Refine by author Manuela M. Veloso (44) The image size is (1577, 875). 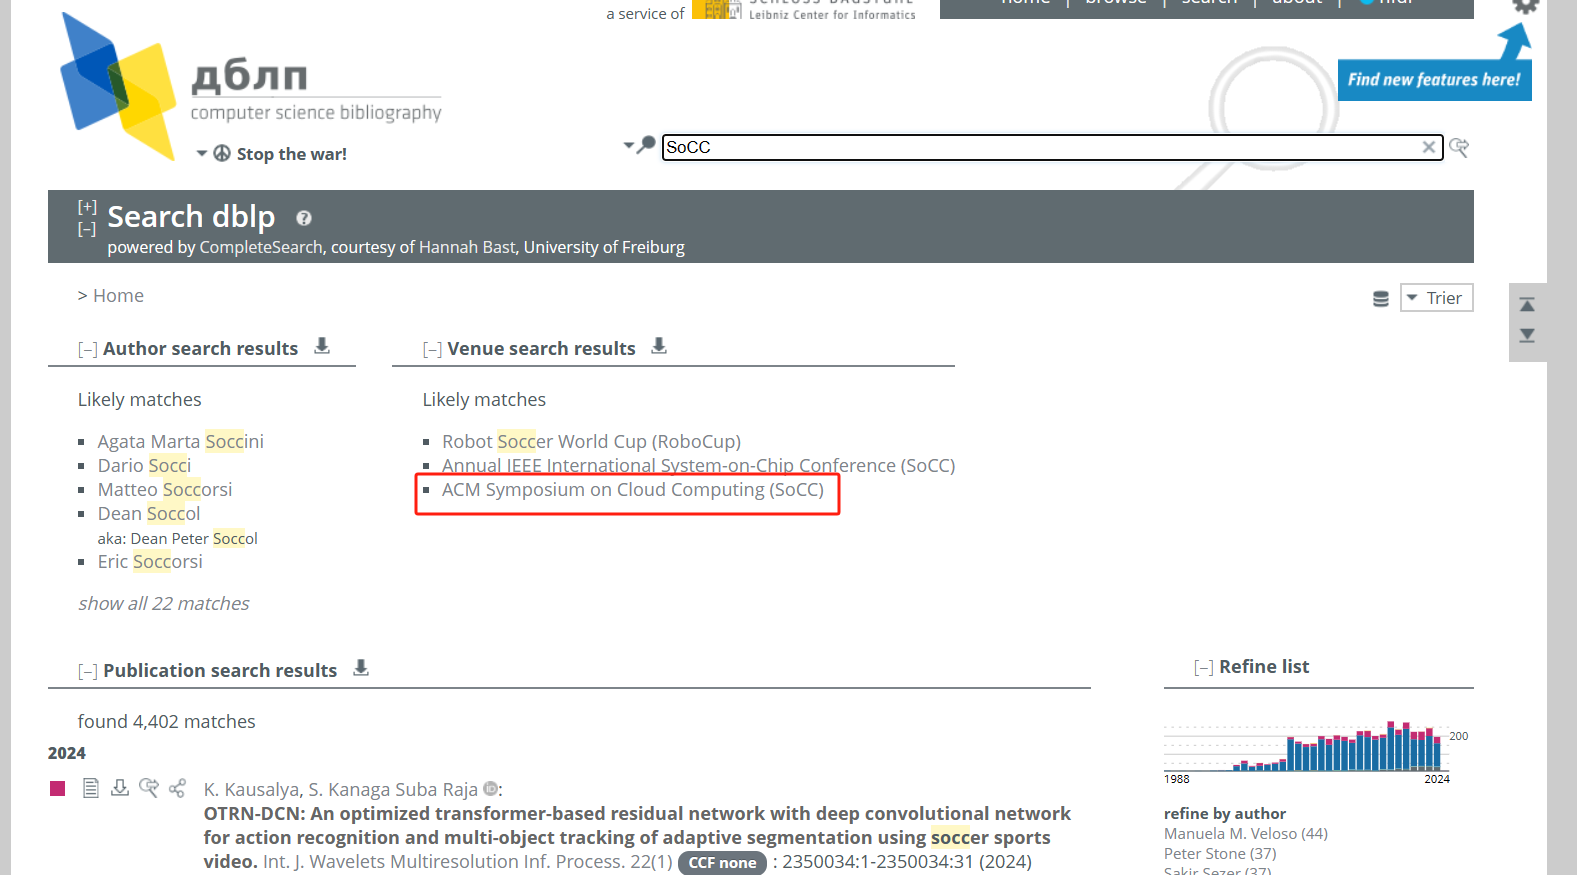(1246, 834)
